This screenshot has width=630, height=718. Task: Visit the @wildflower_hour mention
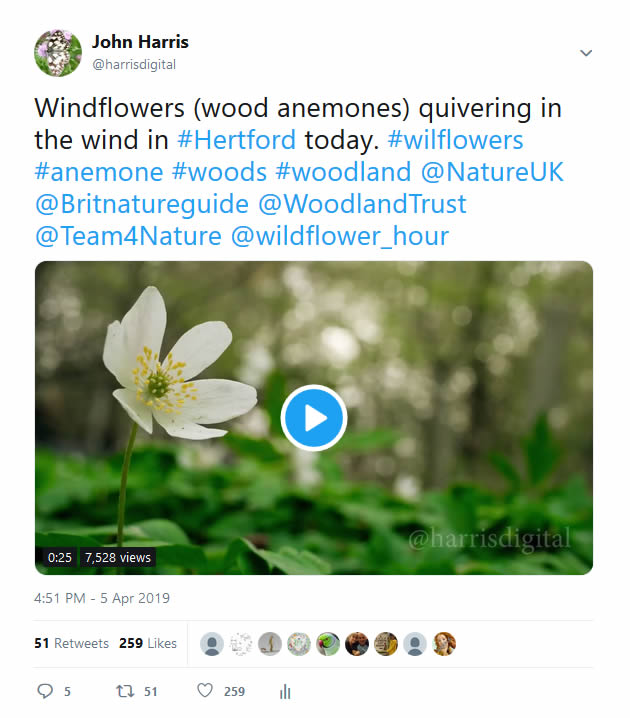(x=339, y=236)
